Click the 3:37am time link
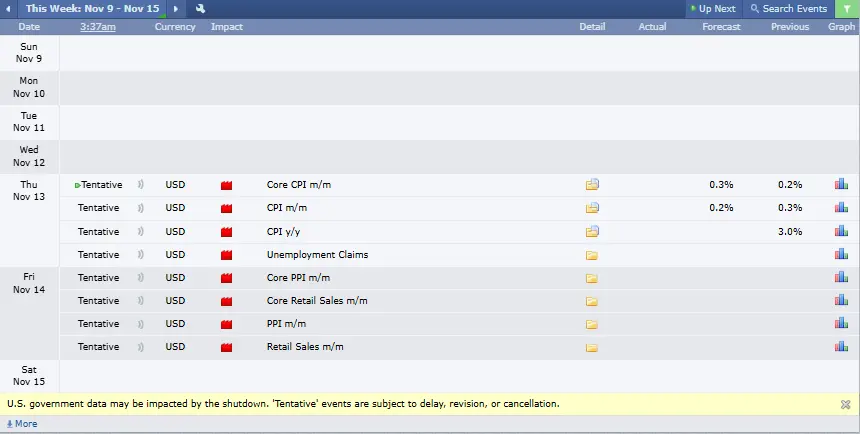 (x=98, y=26)
